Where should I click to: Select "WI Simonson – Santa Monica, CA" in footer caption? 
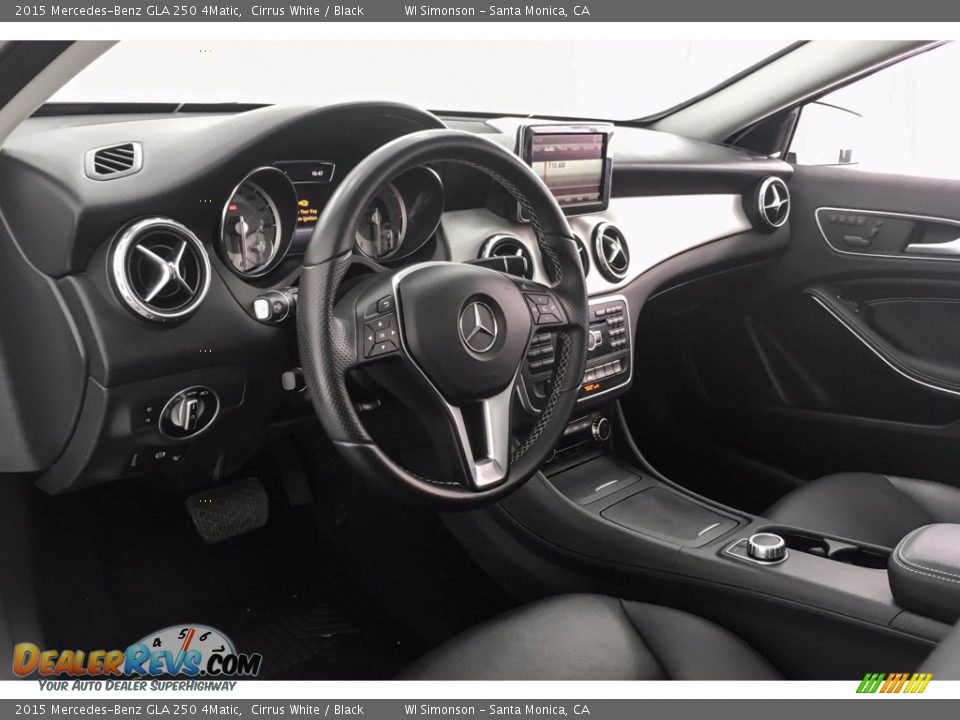[497, 710]
